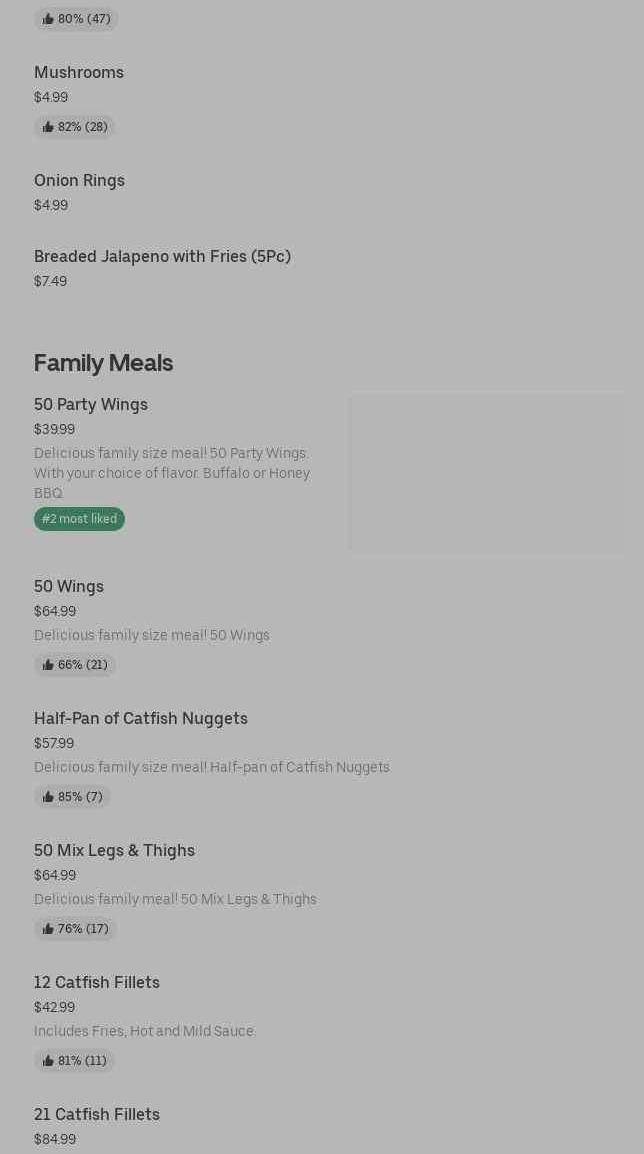Screen dimensions: 644x1154
Task: Open the 50 Party Wings family meal
Action: (91, 404)
